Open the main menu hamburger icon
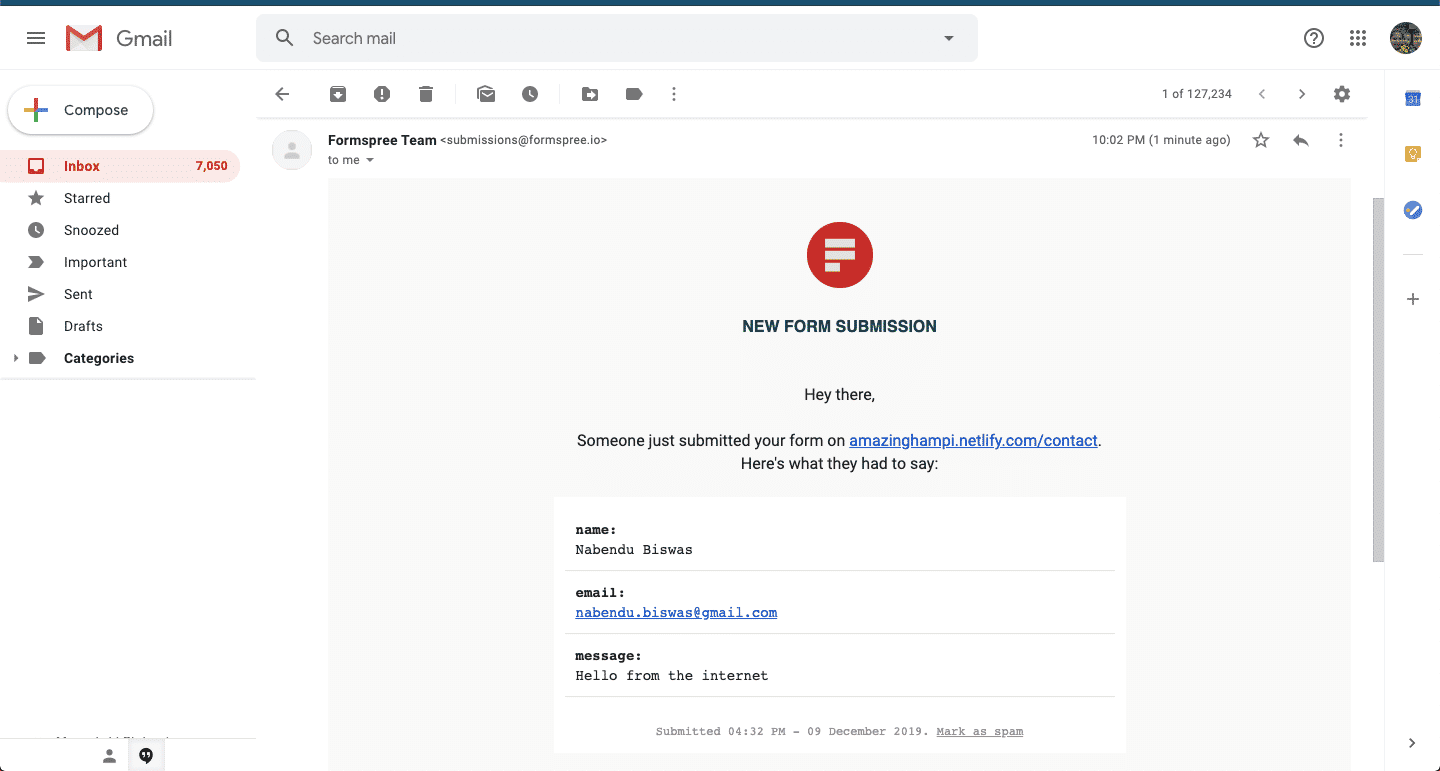 click(x=36, y=38)
